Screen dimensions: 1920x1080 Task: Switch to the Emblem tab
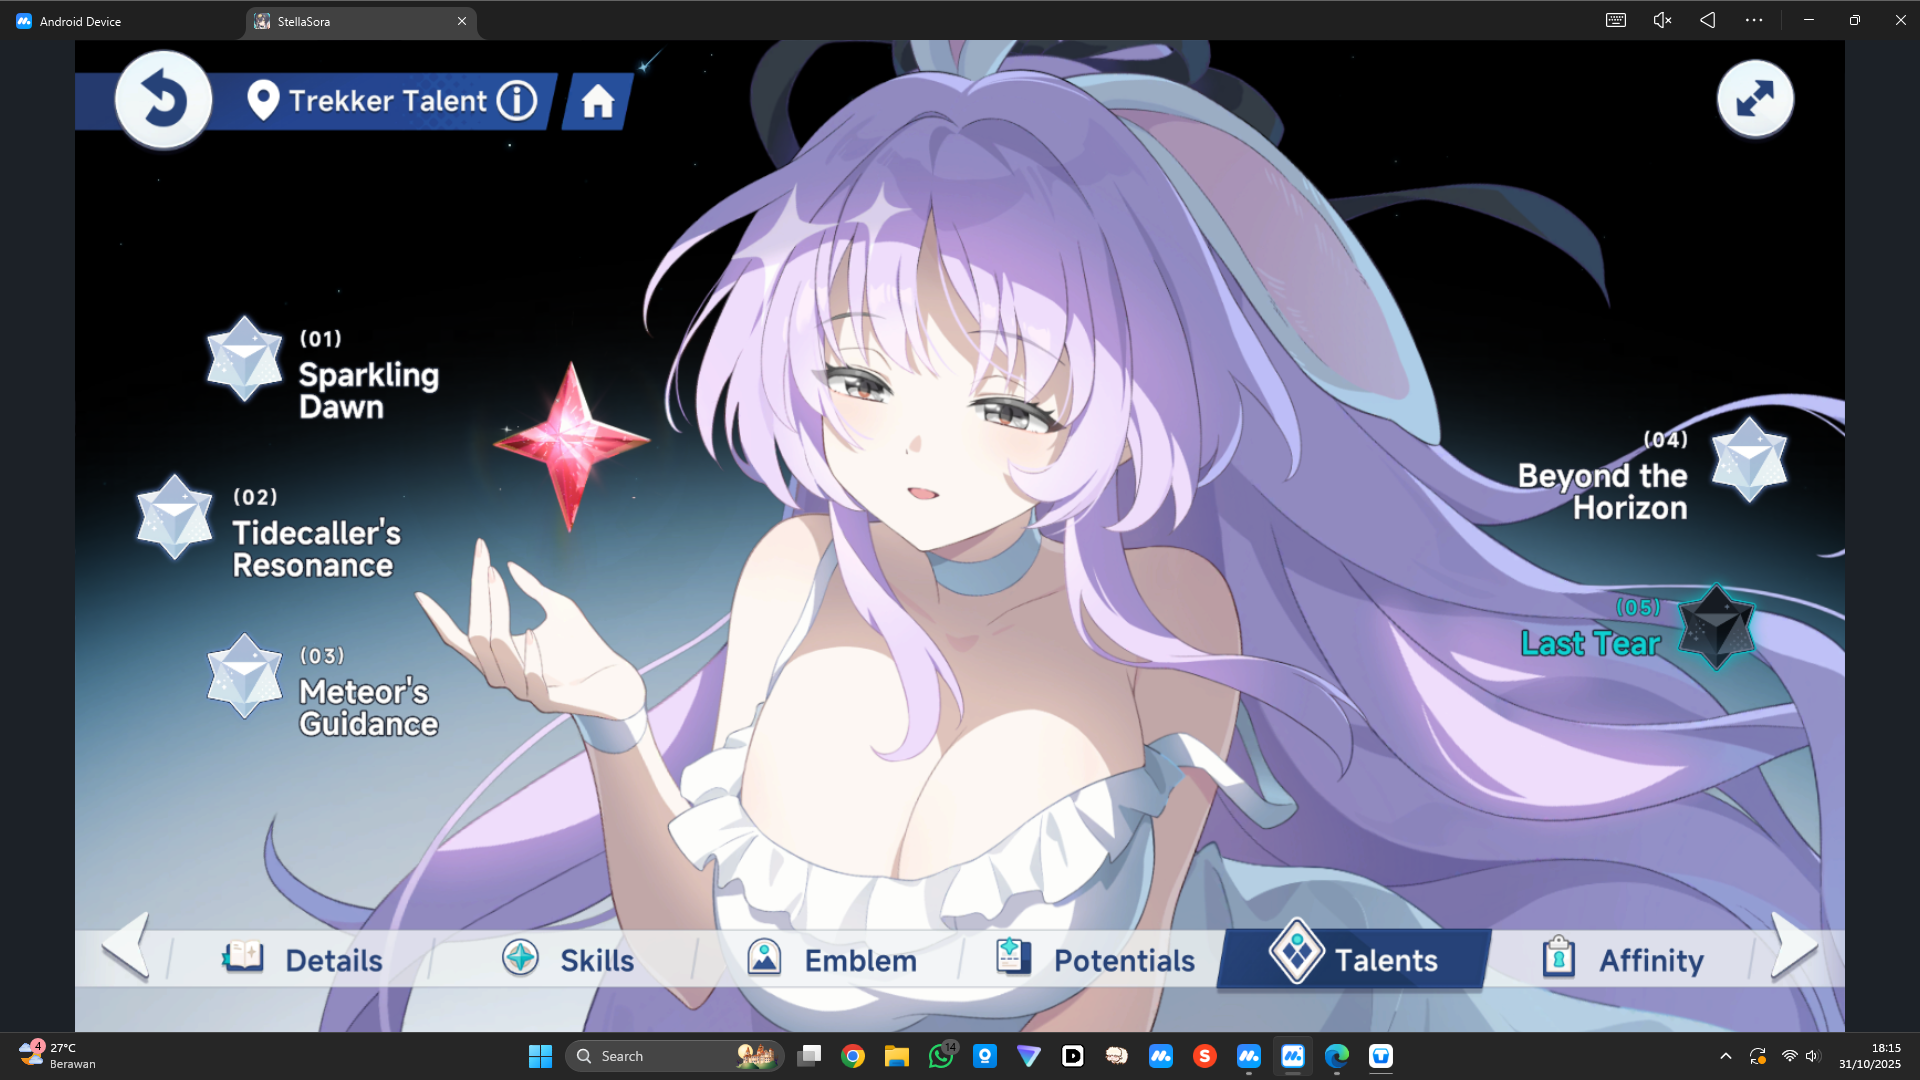click(832, 960)
